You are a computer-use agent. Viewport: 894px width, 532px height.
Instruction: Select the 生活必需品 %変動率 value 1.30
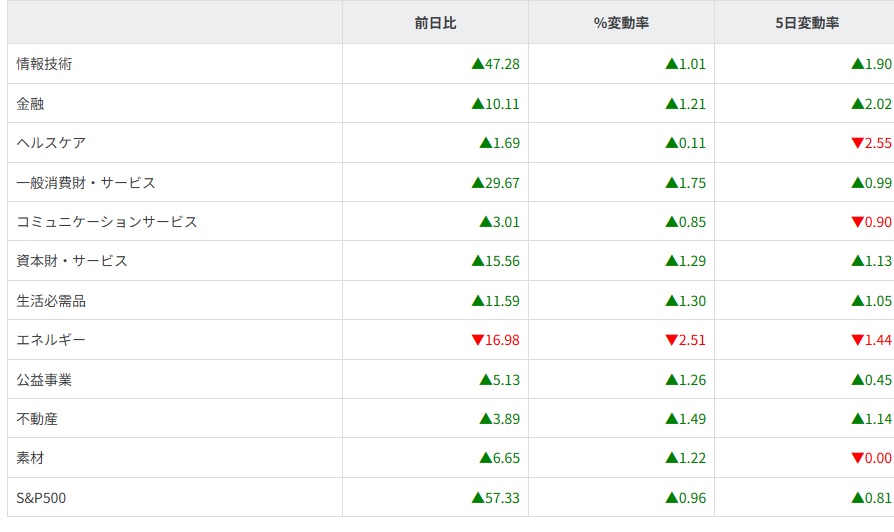coord(692,301)
